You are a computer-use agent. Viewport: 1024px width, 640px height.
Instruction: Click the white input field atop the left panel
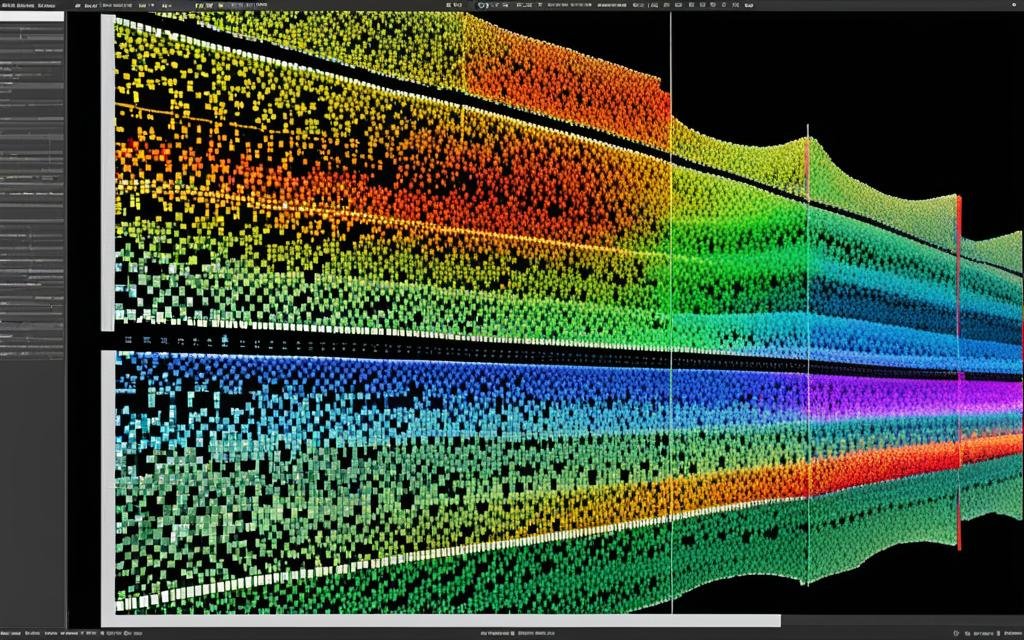(x=32, y=16)
